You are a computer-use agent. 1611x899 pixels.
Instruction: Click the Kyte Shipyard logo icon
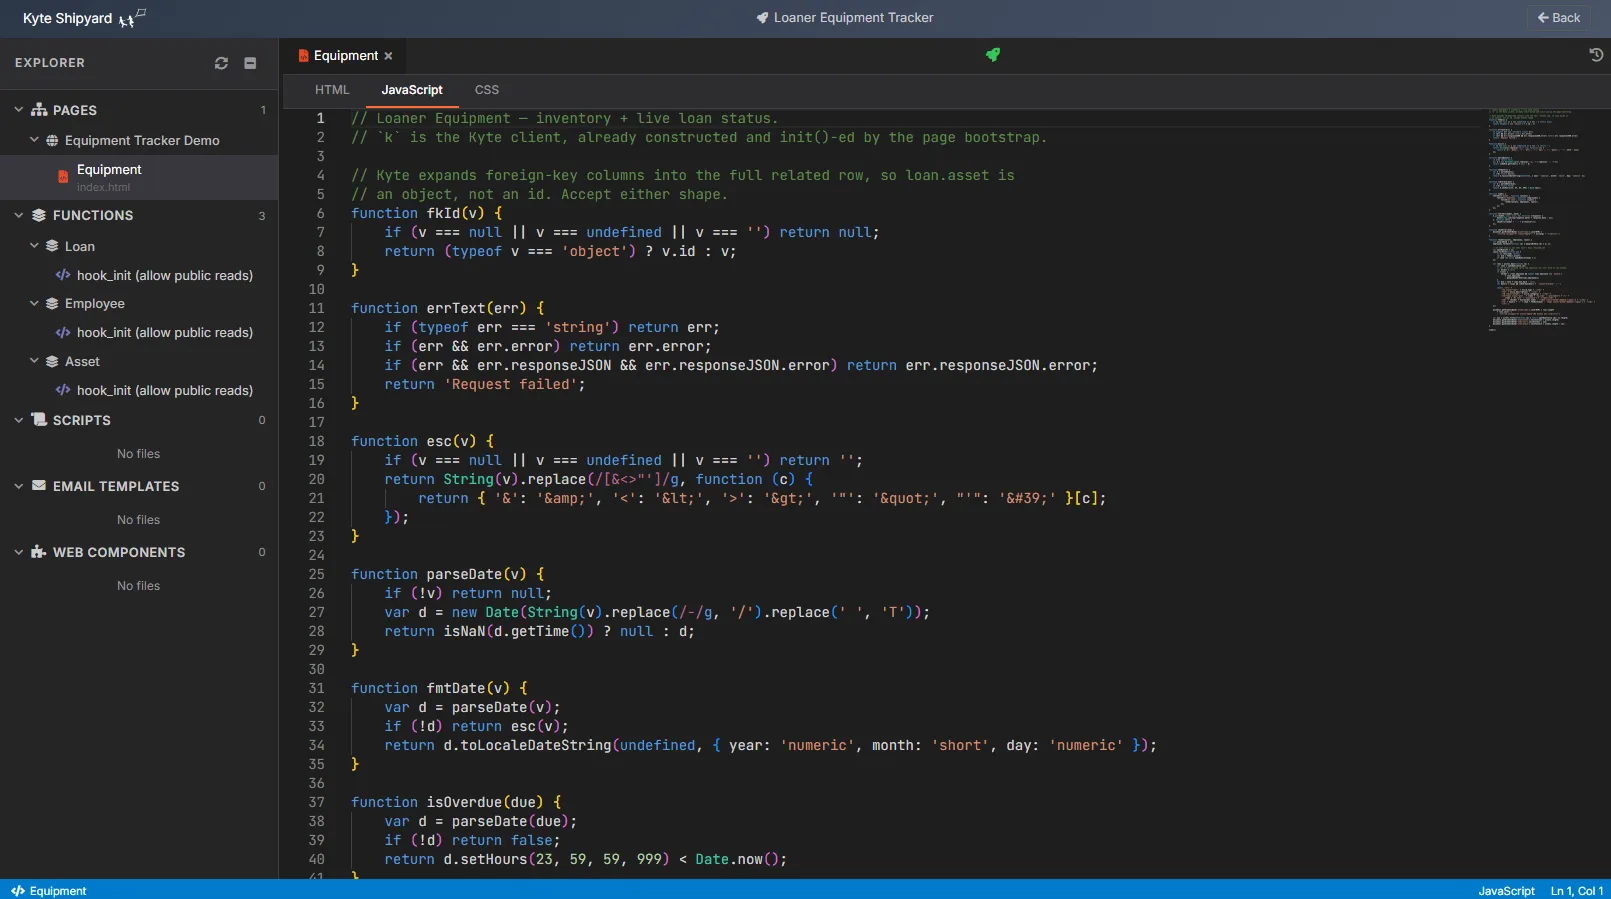(132, 18)
